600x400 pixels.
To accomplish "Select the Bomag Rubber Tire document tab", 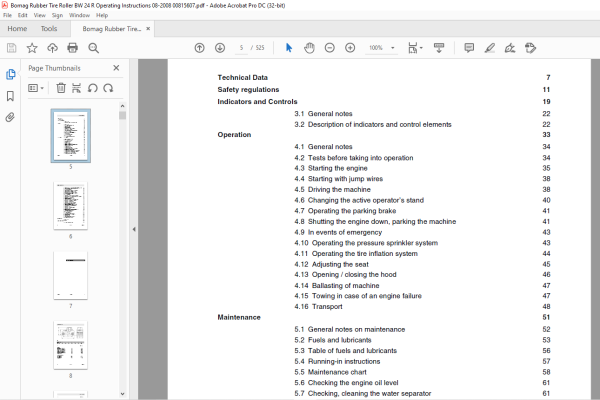I will tap(112, 29).
